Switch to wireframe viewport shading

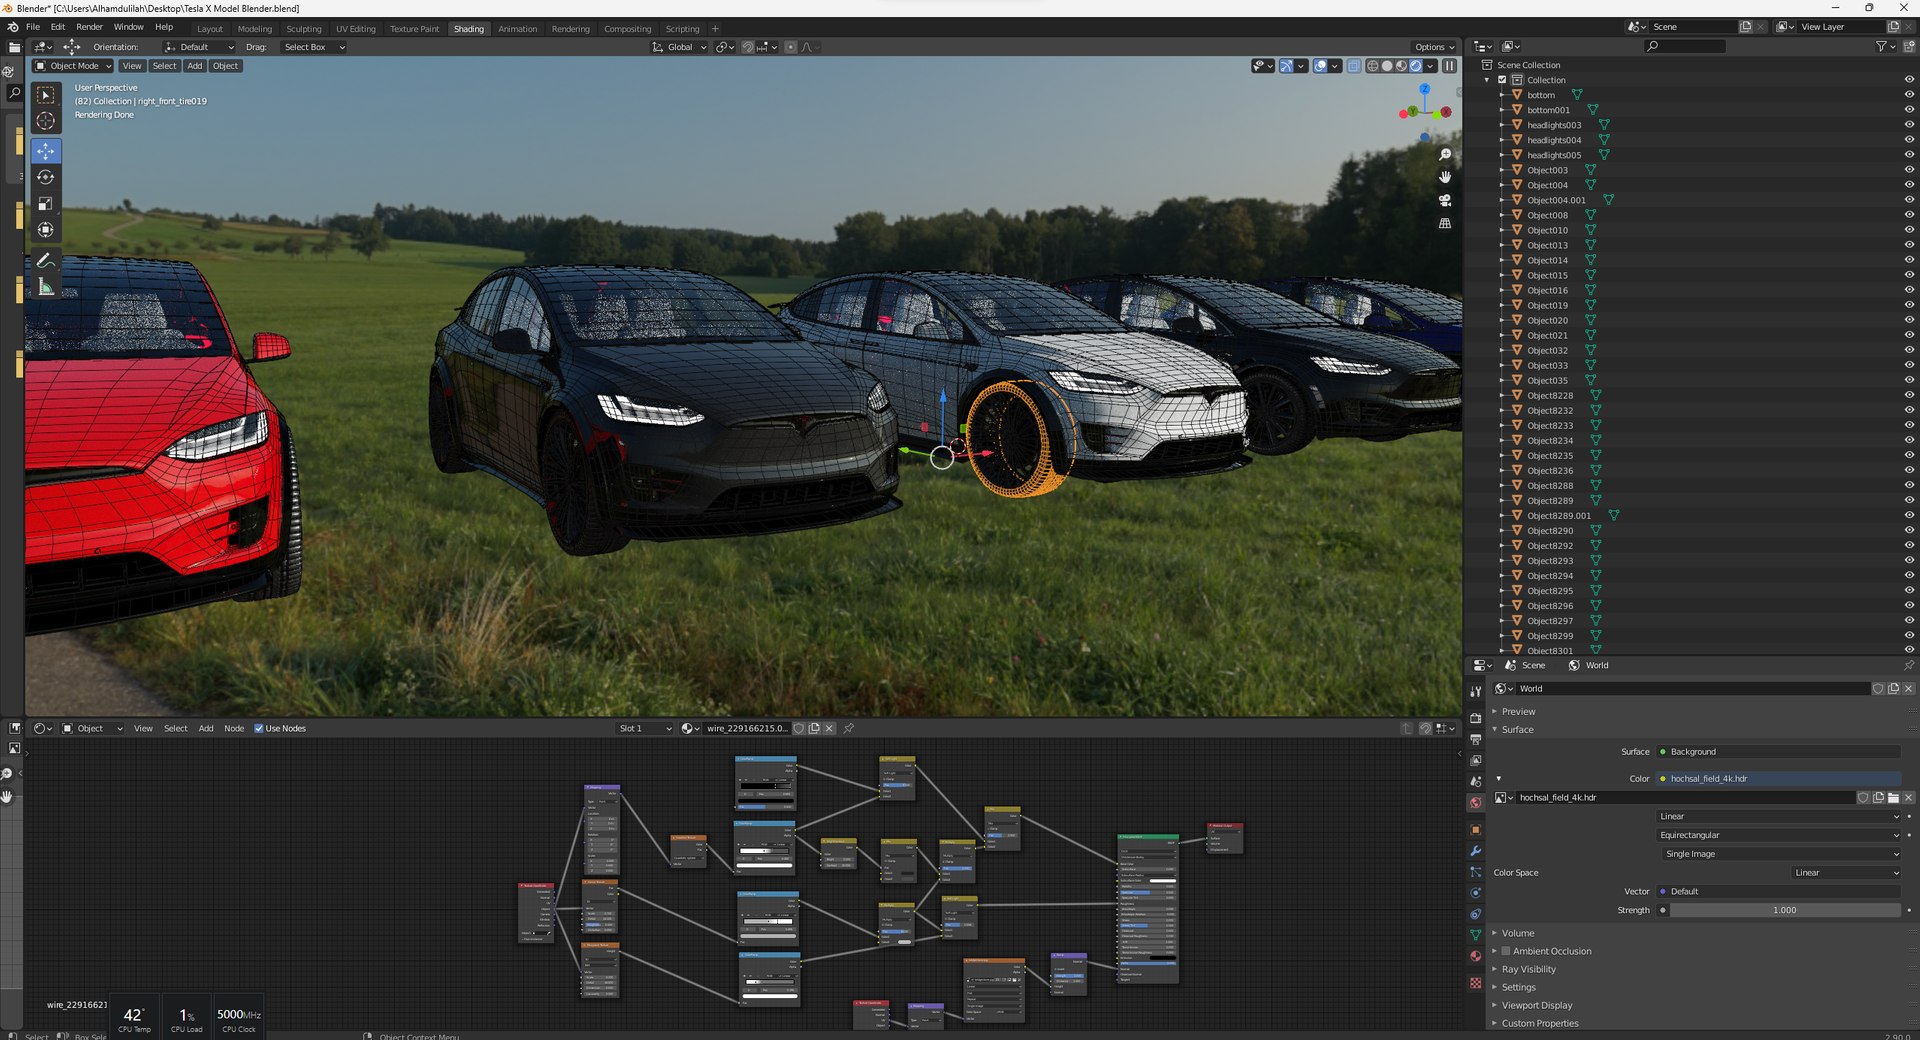click(1373, 66)
